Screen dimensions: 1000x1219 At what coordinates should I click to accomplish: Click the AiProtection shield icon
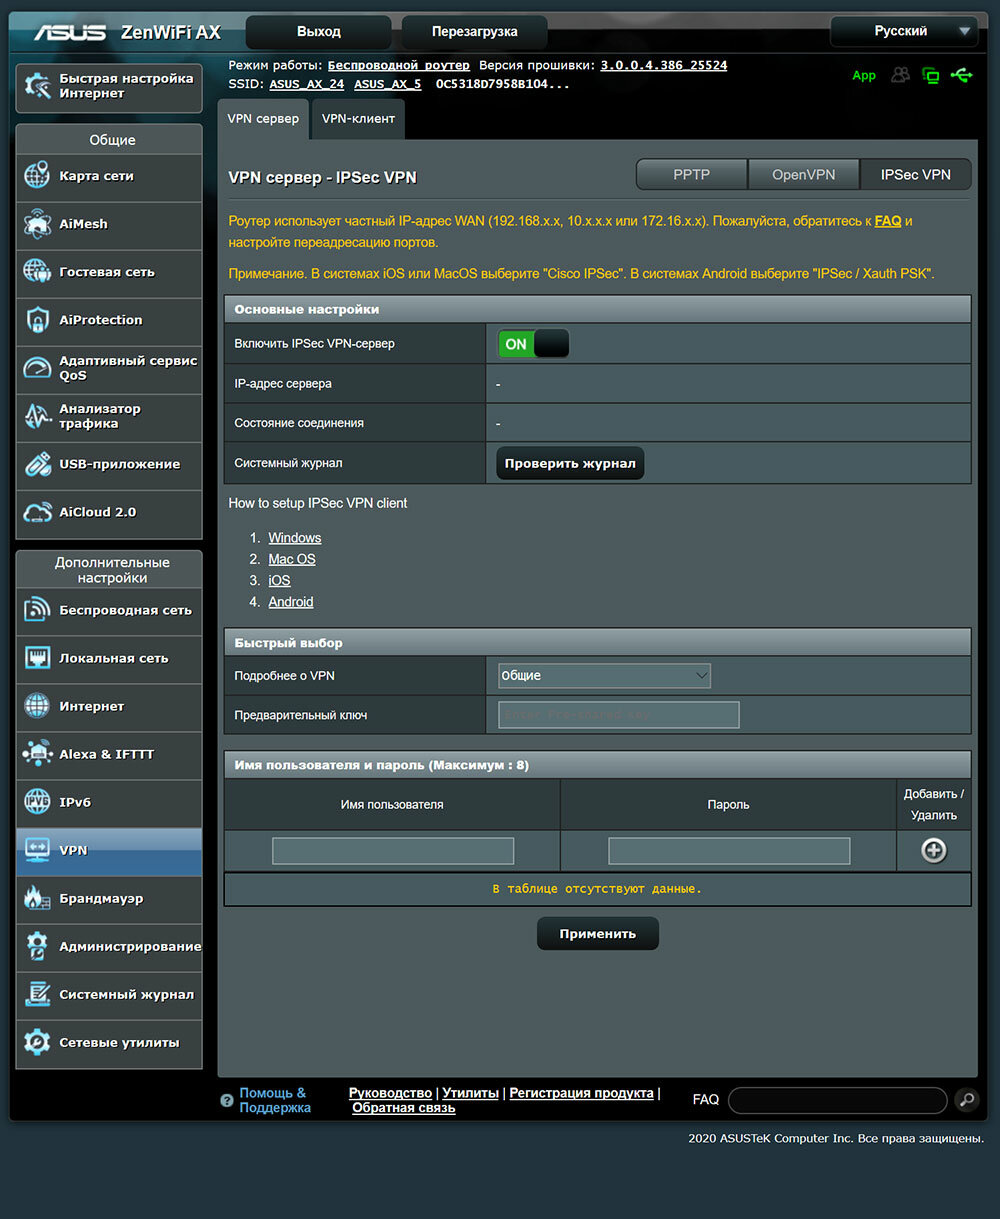point(37,320)
